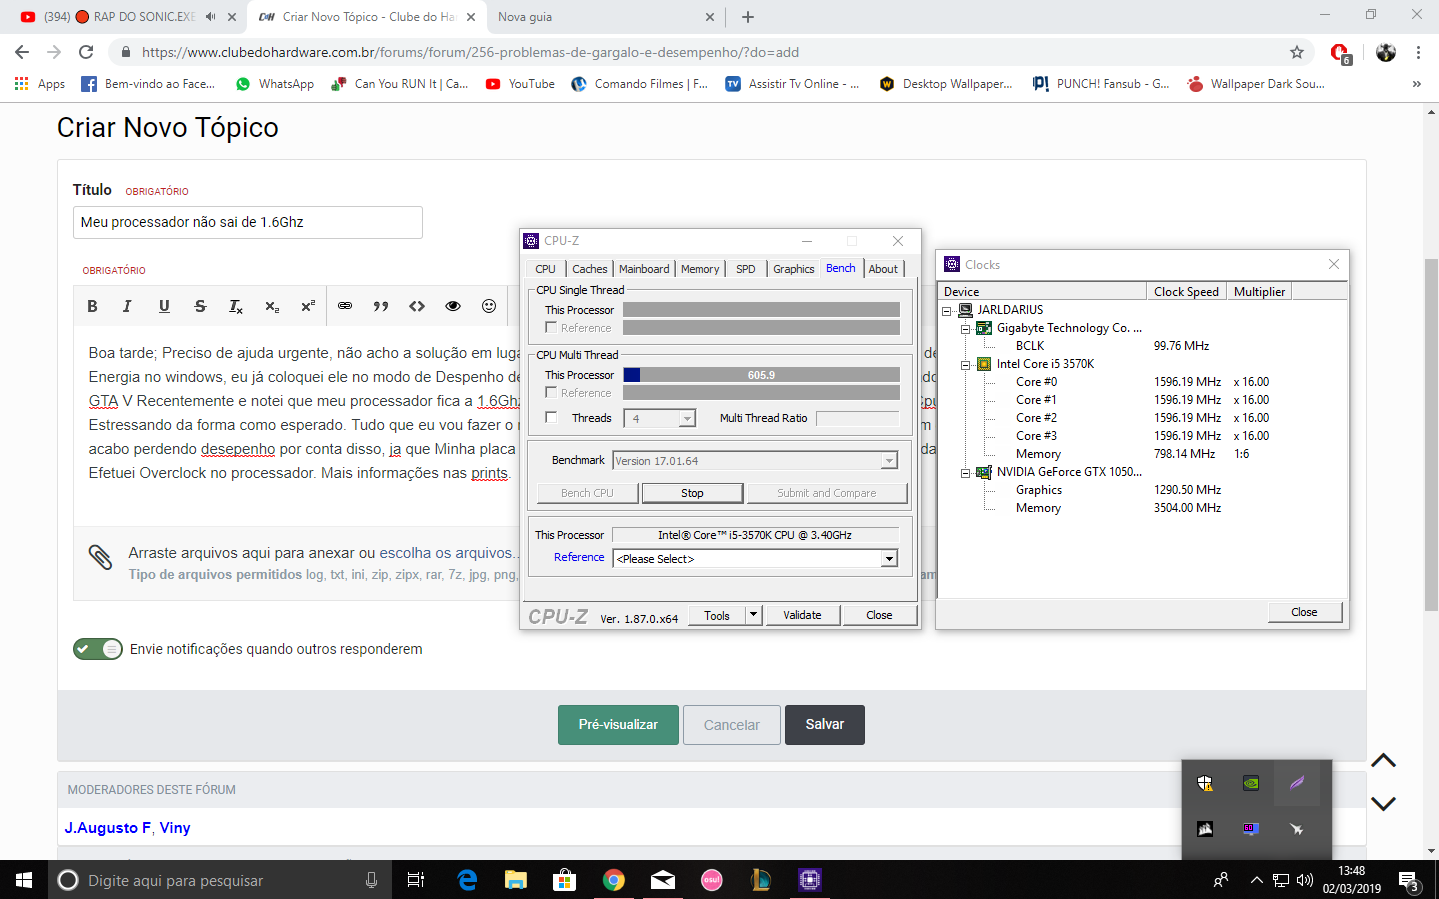1439x899 pixels.
Task: Enable the Threads checkbox in CPU-Z
Action: [x=551, y=418]
